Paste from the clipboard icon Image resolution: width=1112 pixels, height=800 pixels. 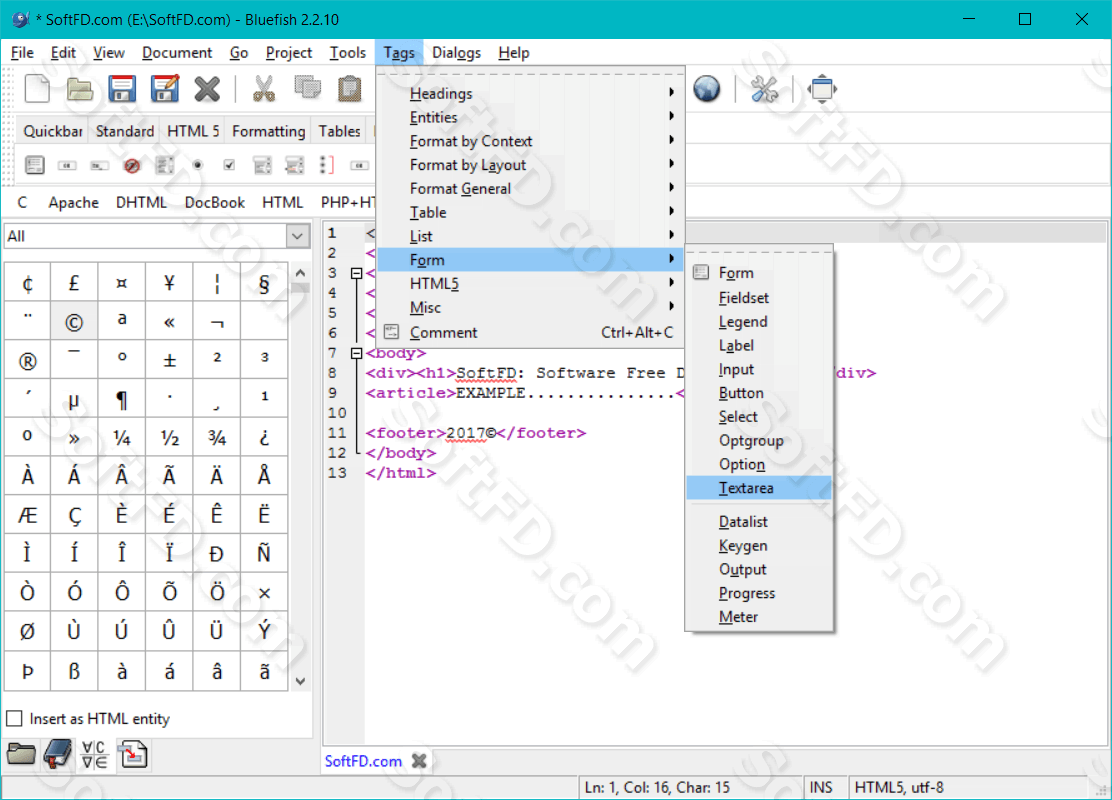tap(349, 89)
